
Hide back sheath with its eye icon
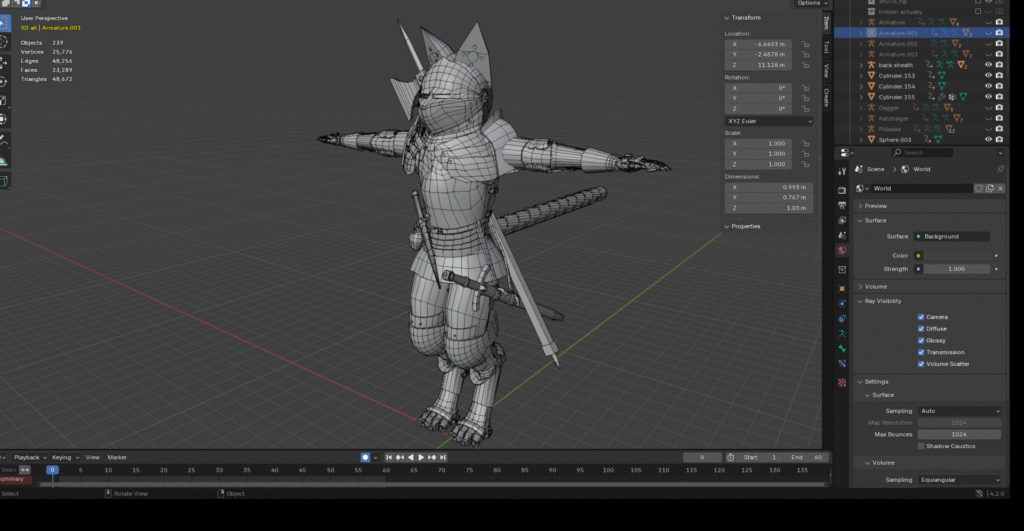pos(988,65)
